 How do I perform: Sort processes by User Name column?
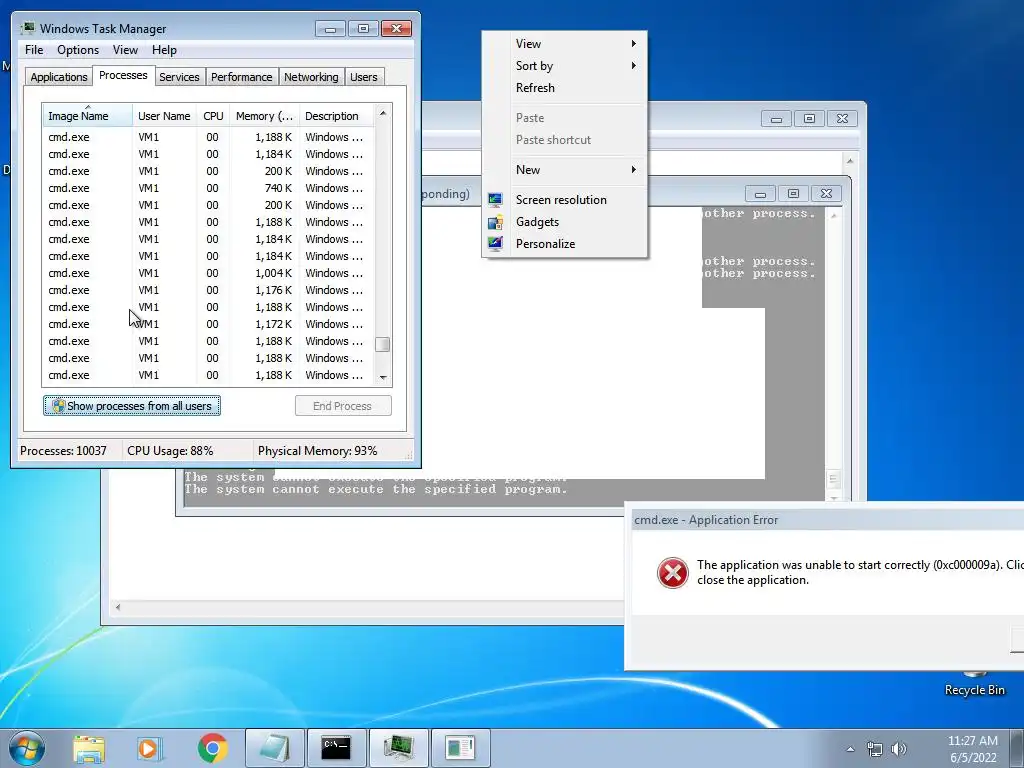[x=164, y=116]
